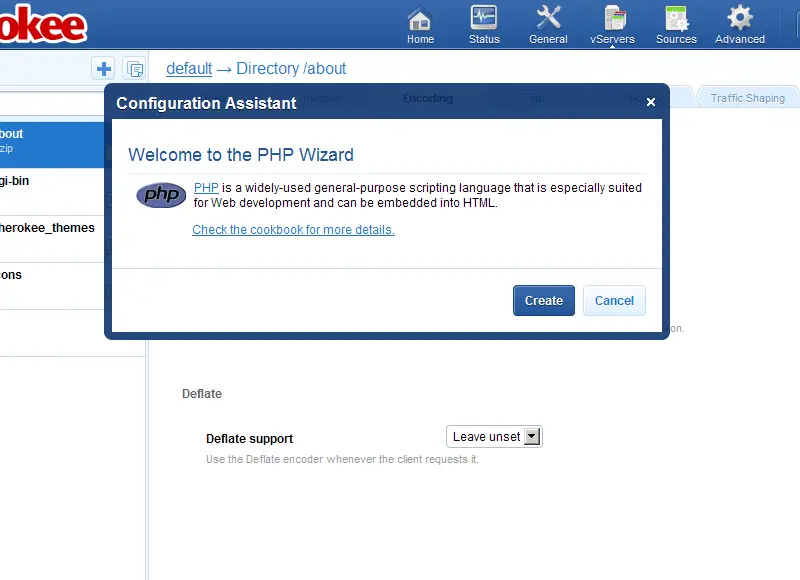Image resolution: width=800 pixels, height=580 pixels.
Task: Click the 'Deflate support' label
Action: (249, 439)
